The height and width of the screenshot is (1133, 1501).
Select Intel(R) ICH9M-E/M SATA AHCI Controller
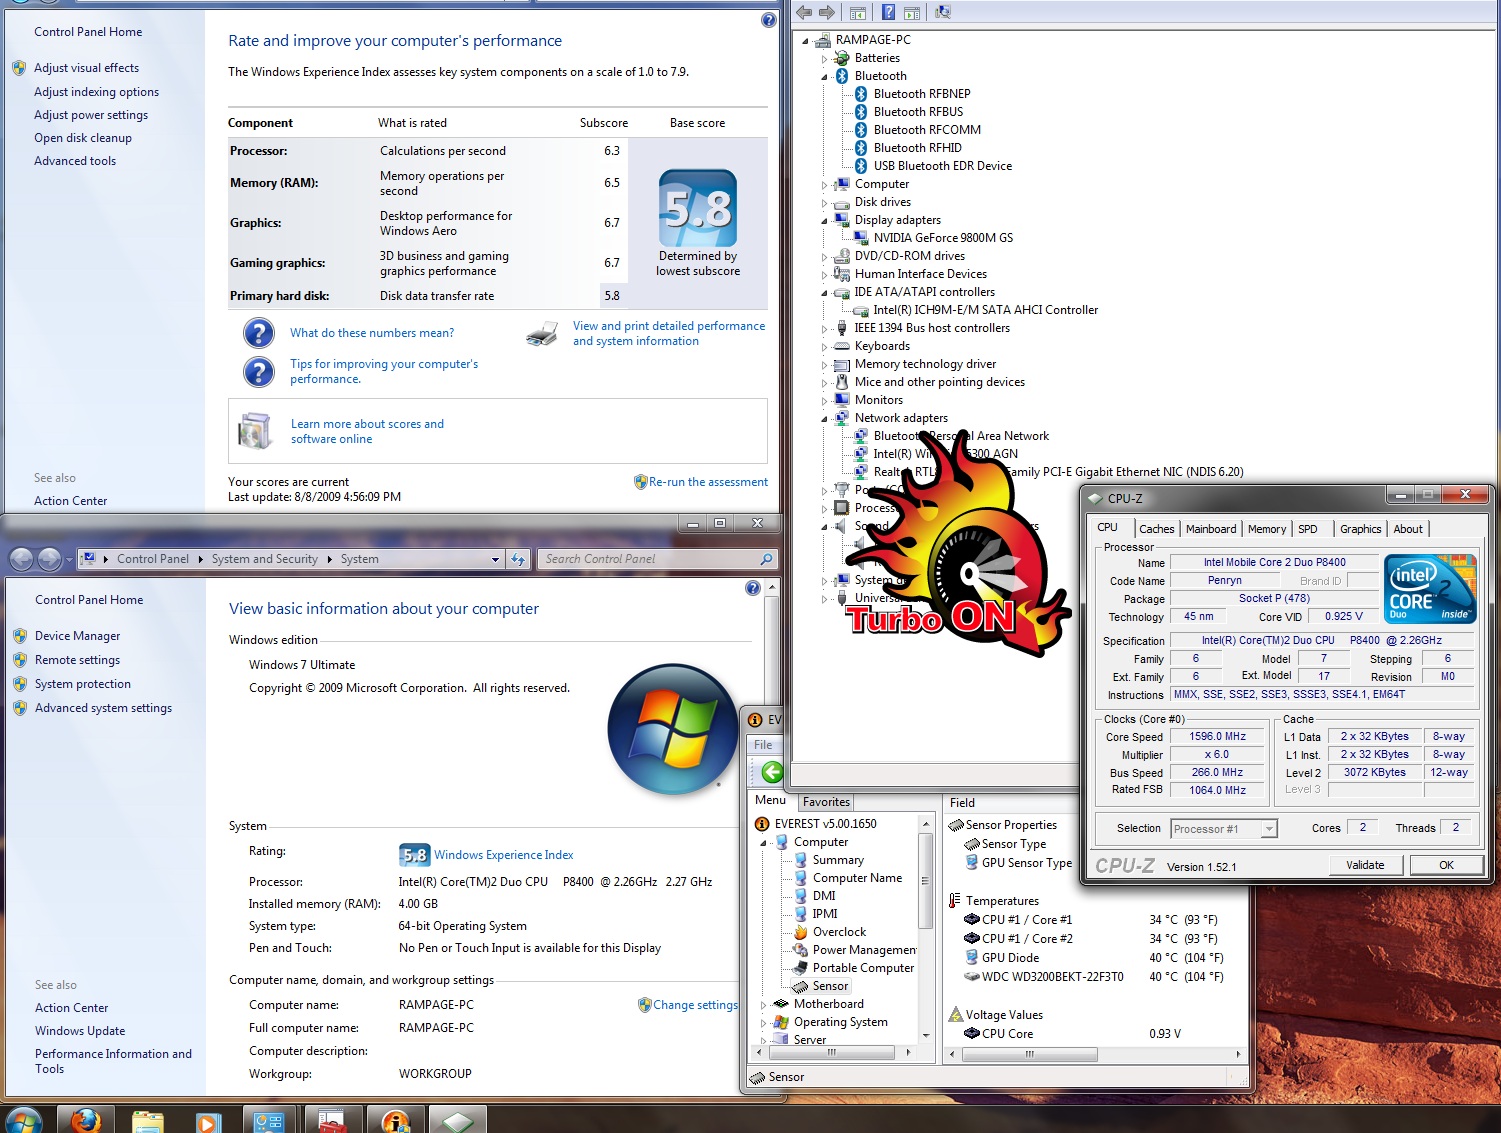985,310
